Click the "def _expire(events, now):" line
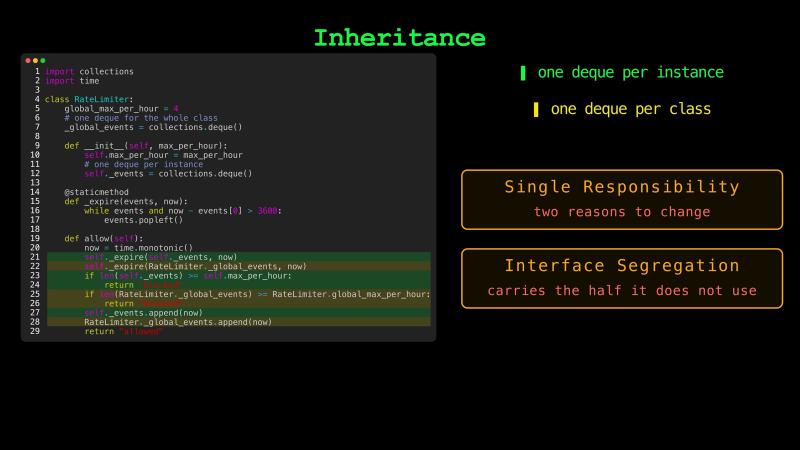 point(126,202)
